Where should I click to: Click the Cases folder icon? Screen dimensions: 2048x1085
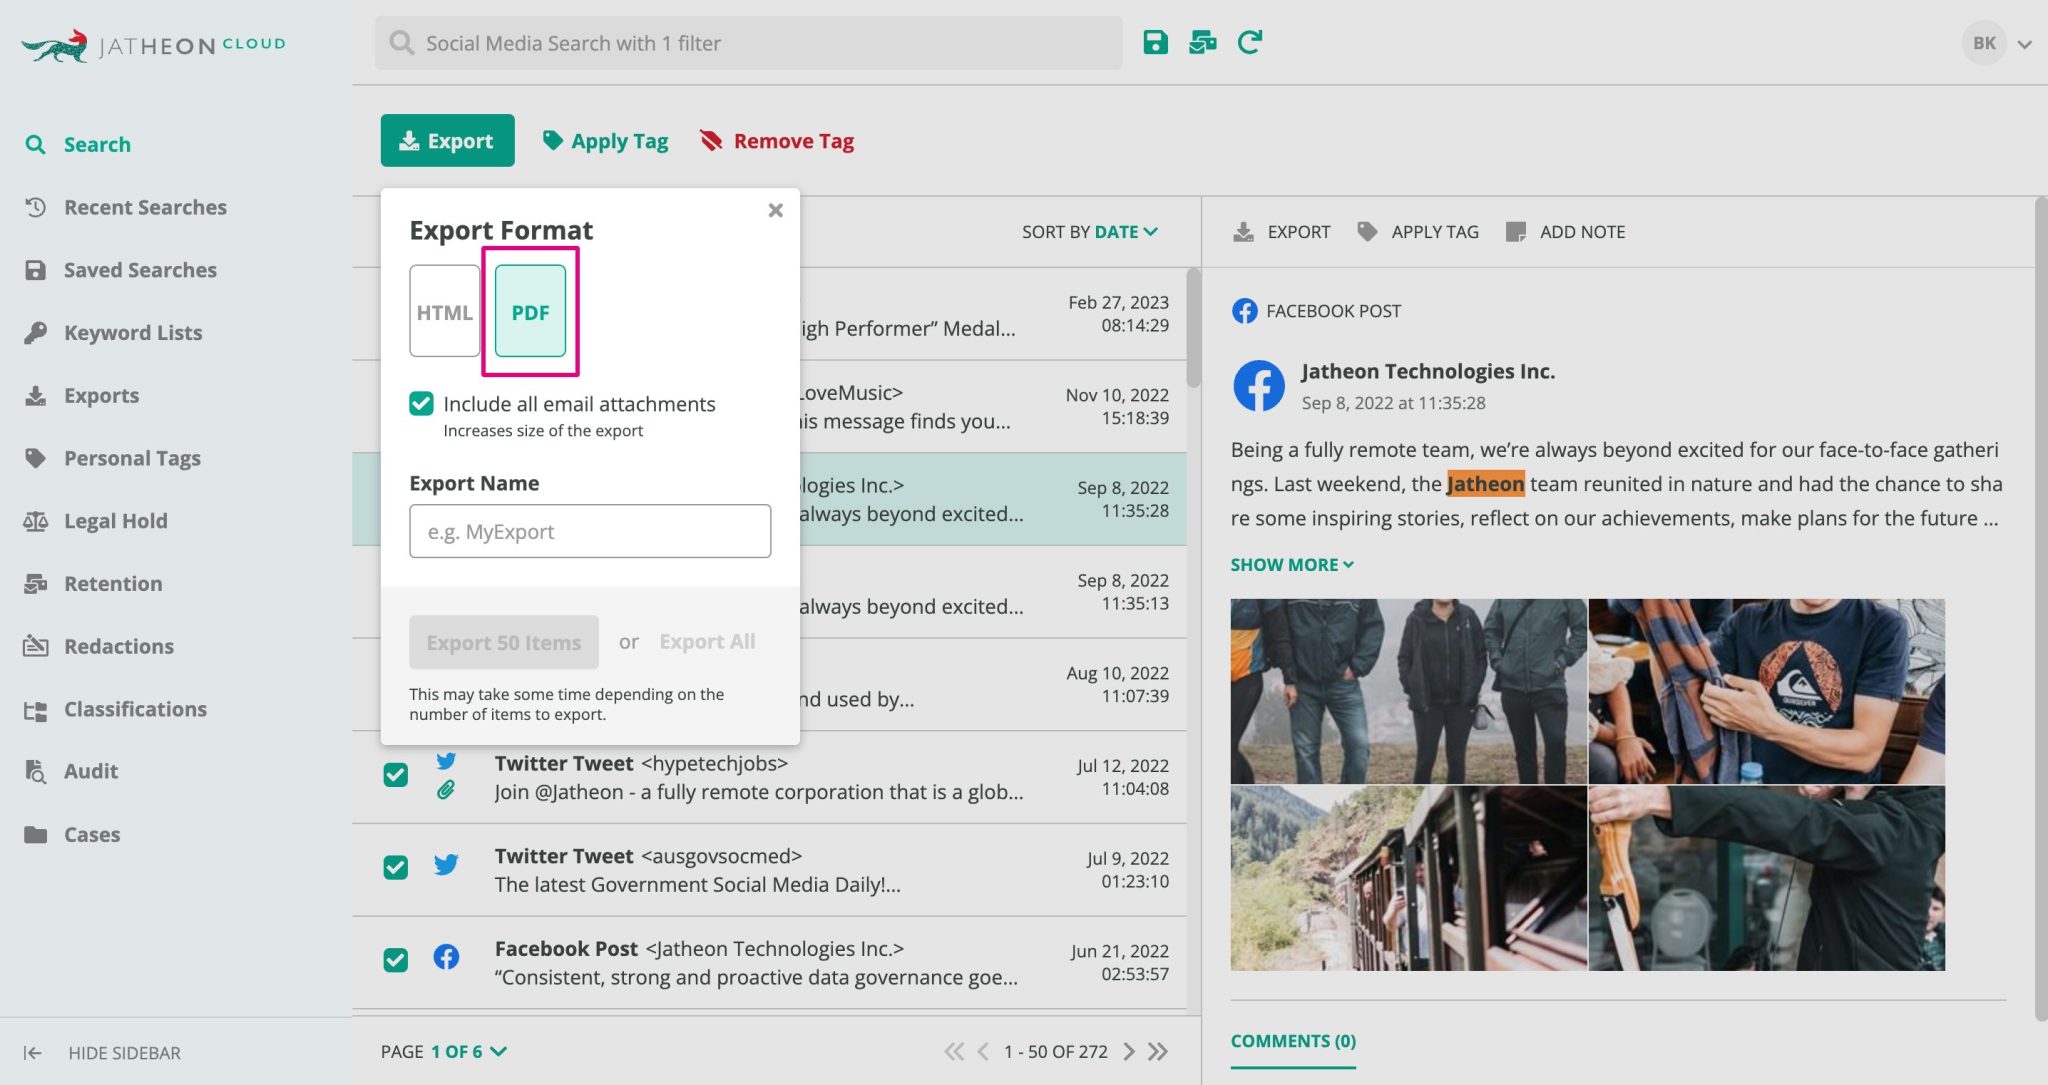[35, 834]
